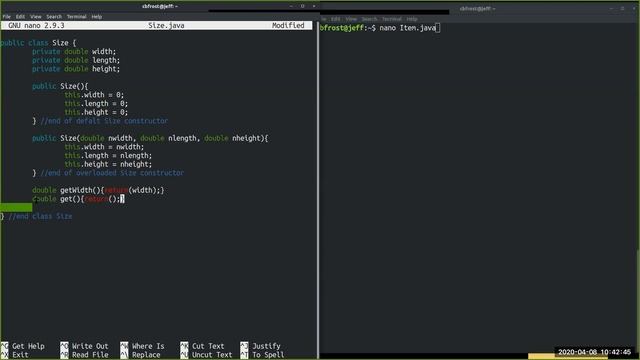Click the 'this.height = nheight;' line
The image size is (640, 360).
click(108, 164)
